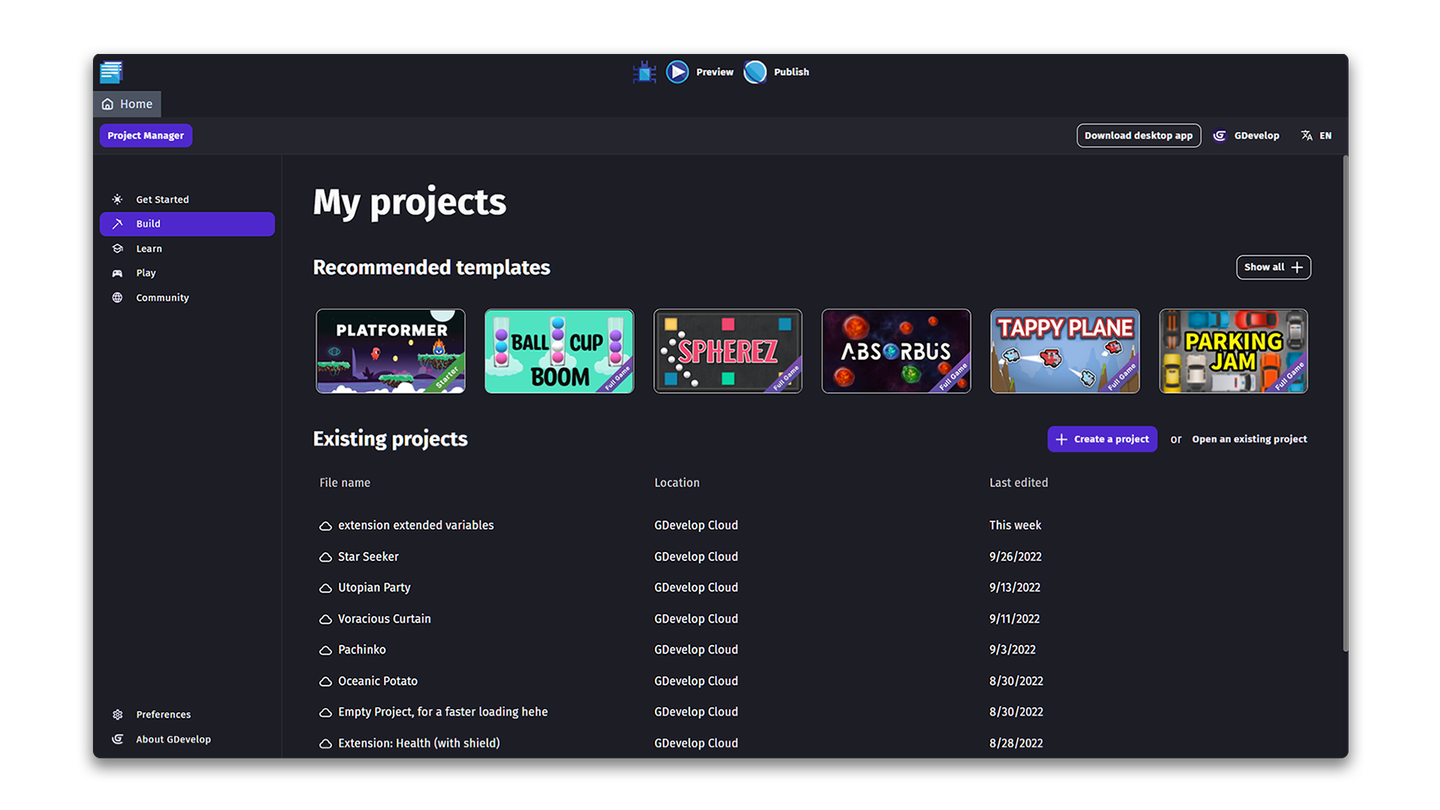Click the 'File name' column header

(x=345, y=483)
